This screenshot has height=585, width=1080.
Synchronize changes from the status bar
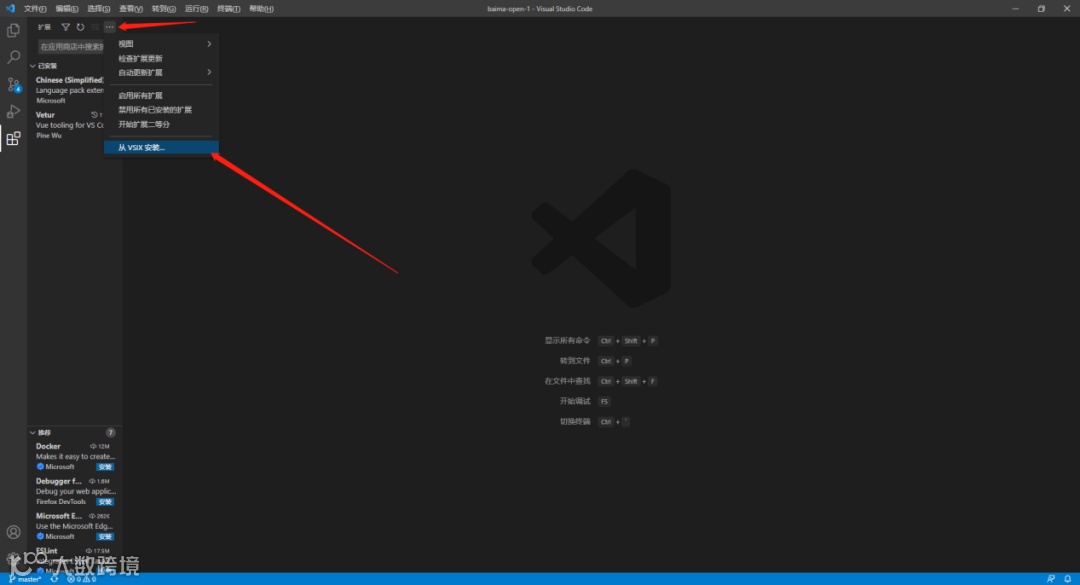click(54, 579)
